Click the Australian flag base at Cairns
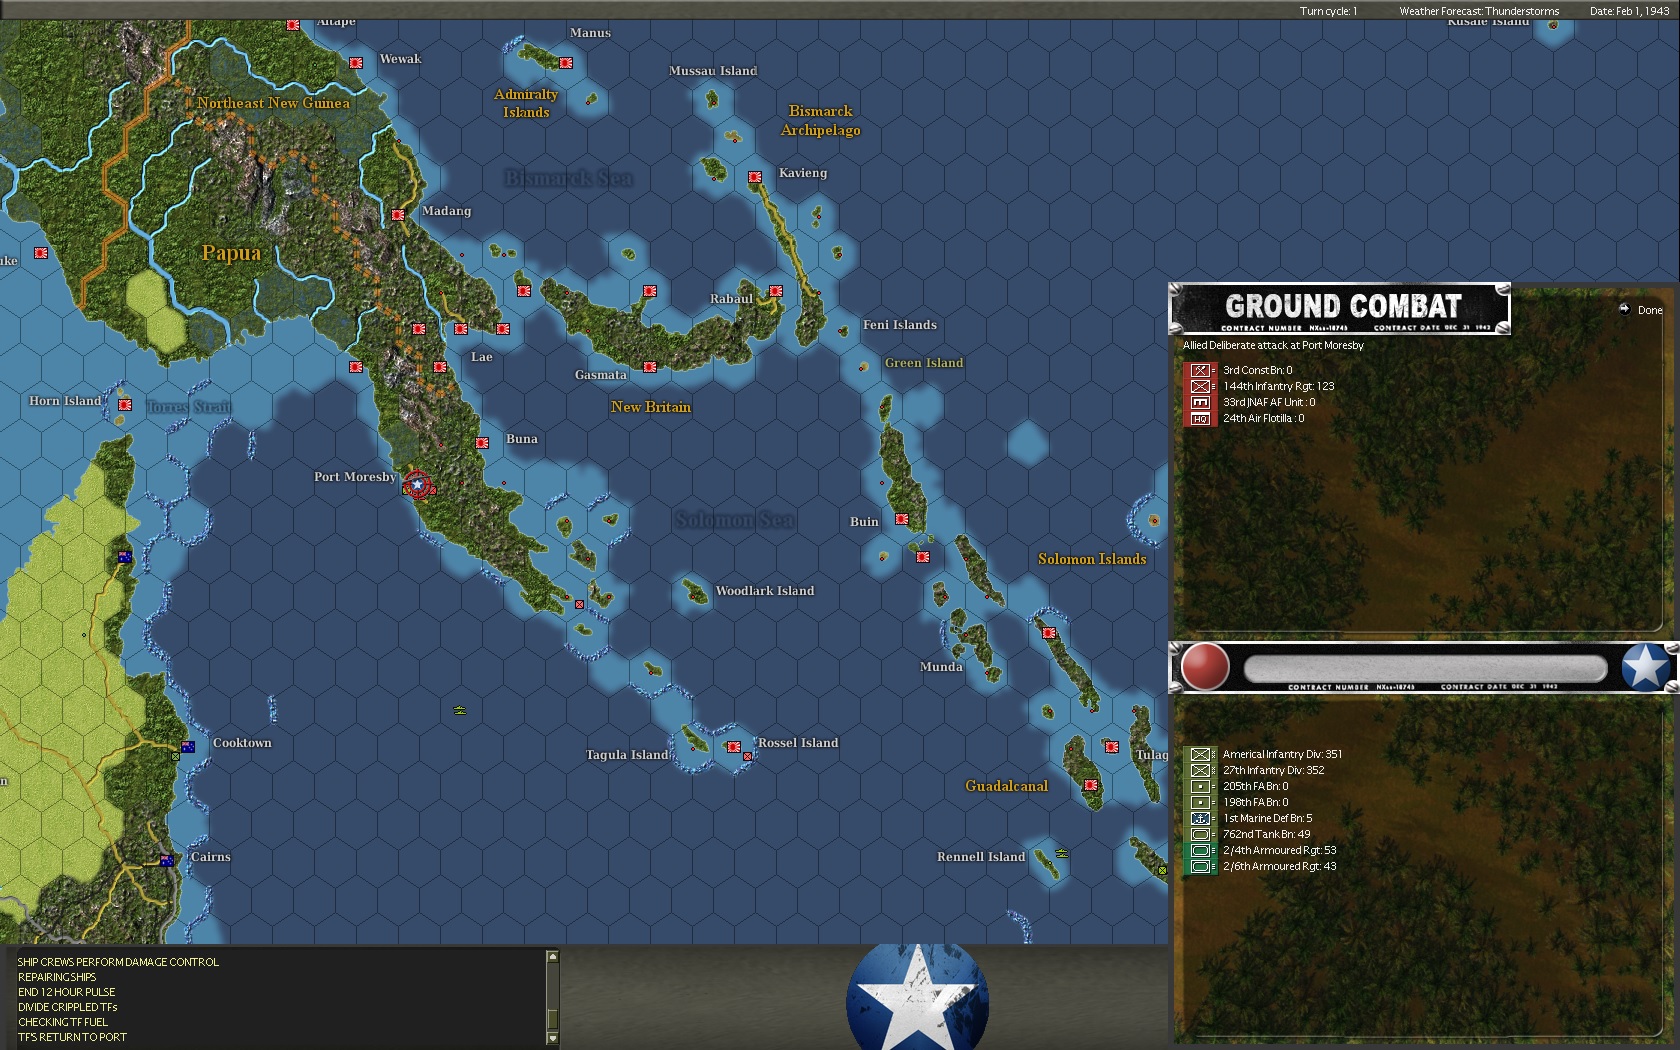The image size is (1680, 1050). (x=167, y=860)
